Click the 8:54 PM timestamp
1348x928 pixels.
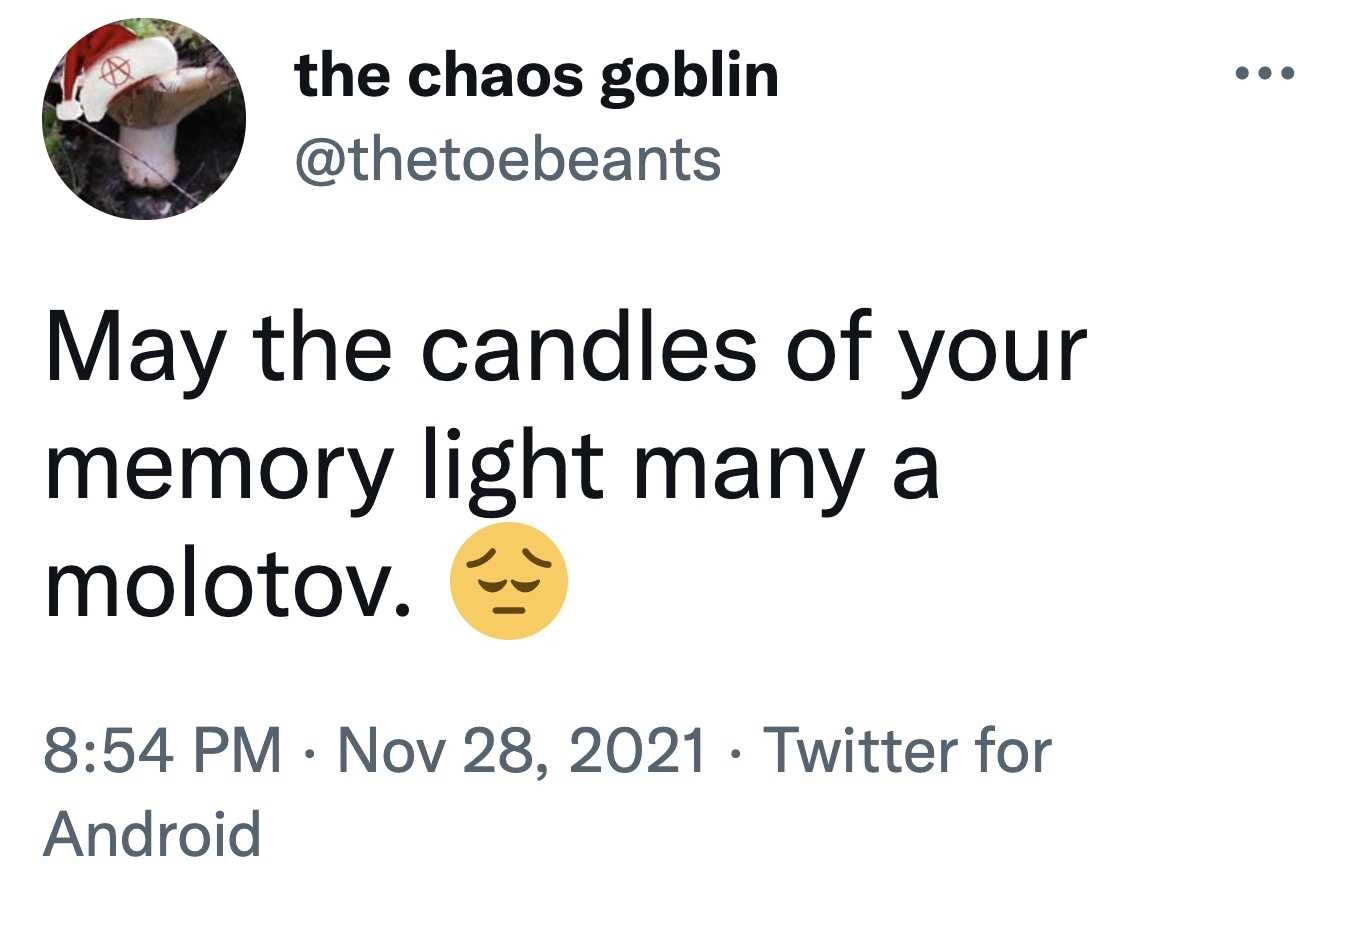tap(163, 750)
